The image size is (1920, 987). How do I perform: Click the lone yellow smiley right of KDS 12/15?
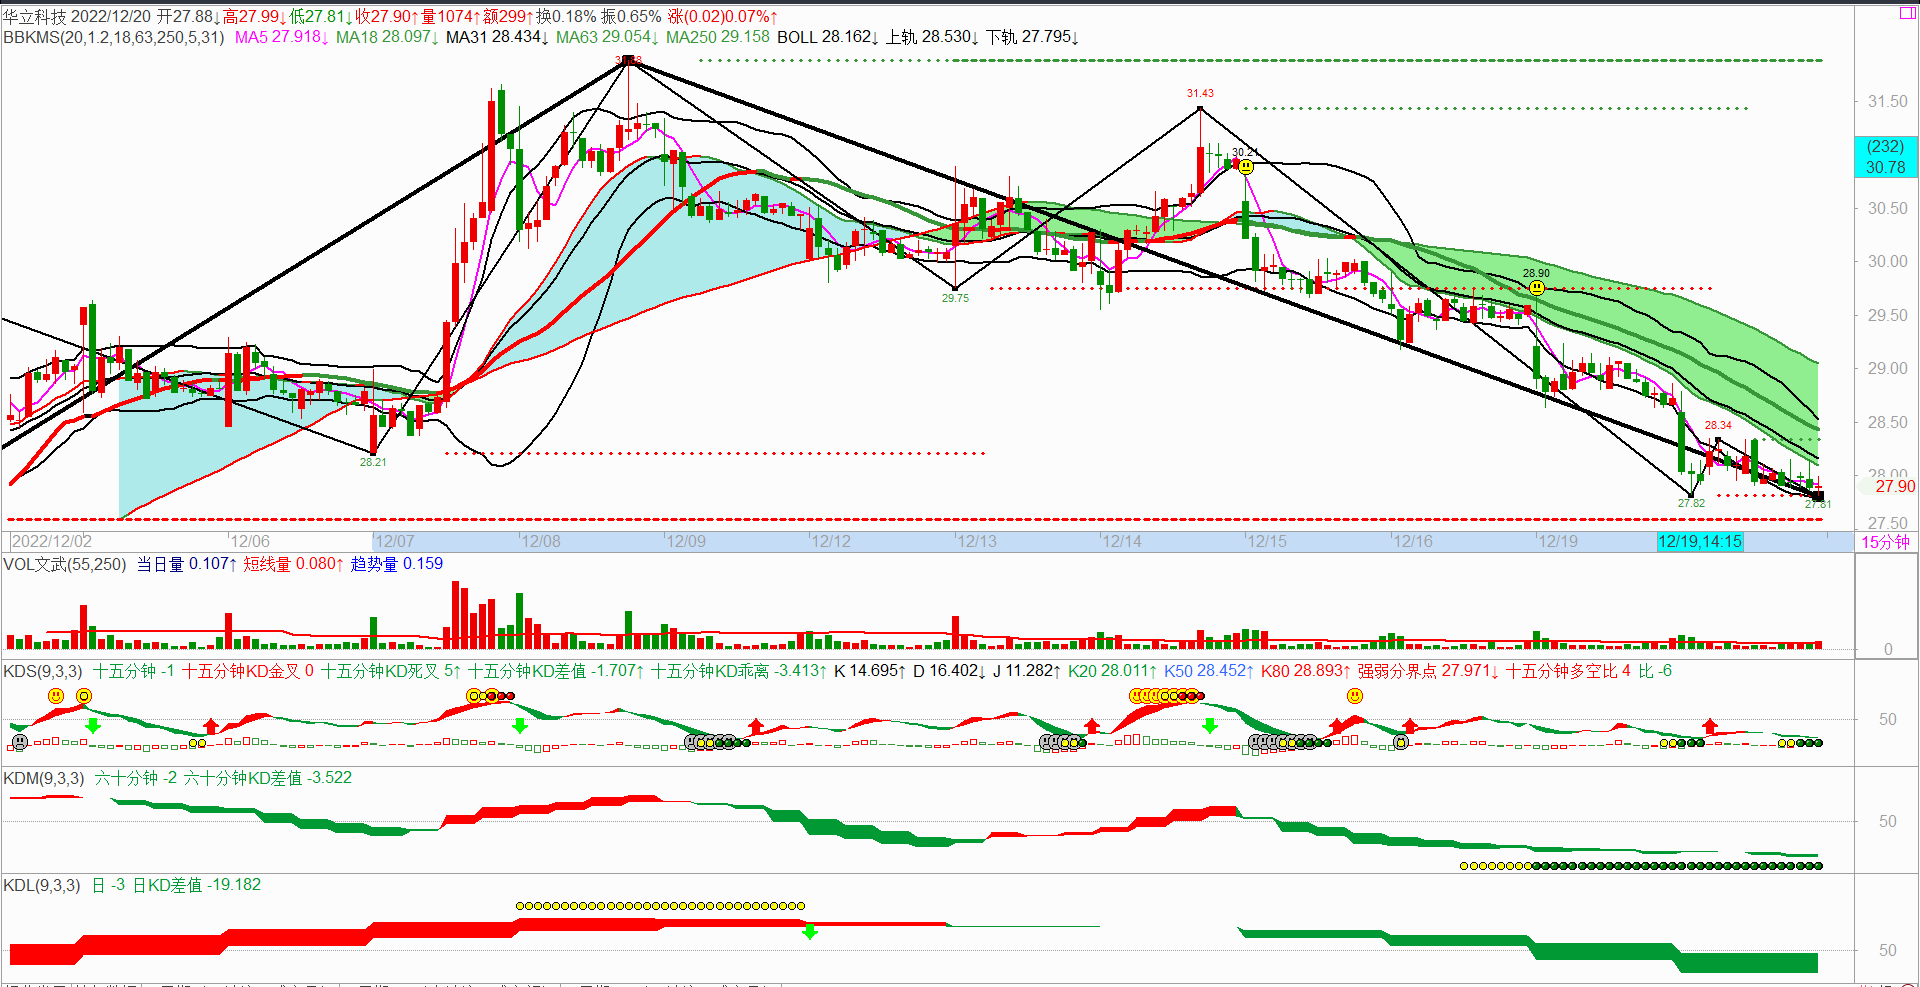1355,696
